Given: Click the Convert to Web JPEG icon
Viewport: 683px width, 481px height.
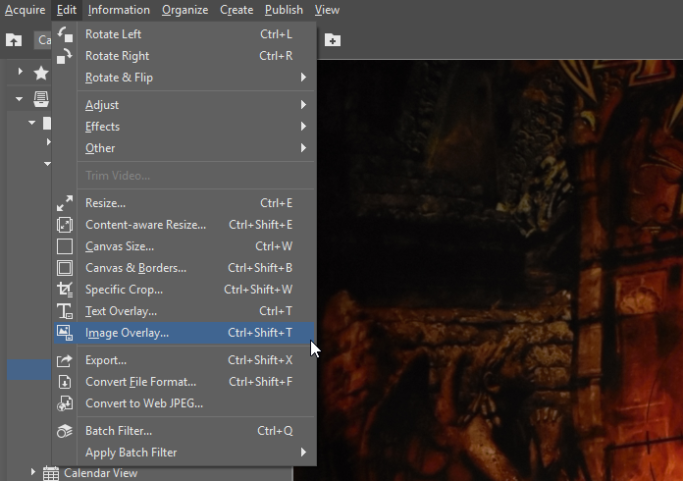Looking at the screenshot, I should tap(65, 403).
